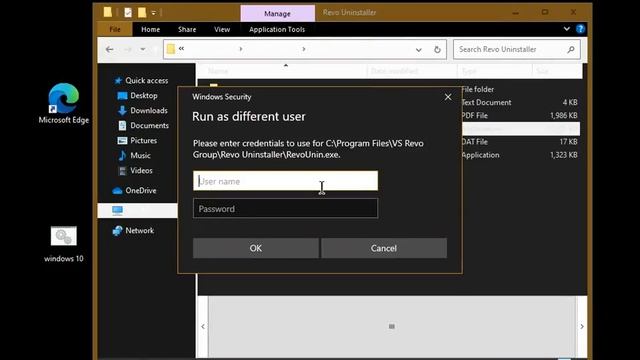Close the Windows Security dialog
This screenshot has height=360, width=640.
(x=448, y=97)
